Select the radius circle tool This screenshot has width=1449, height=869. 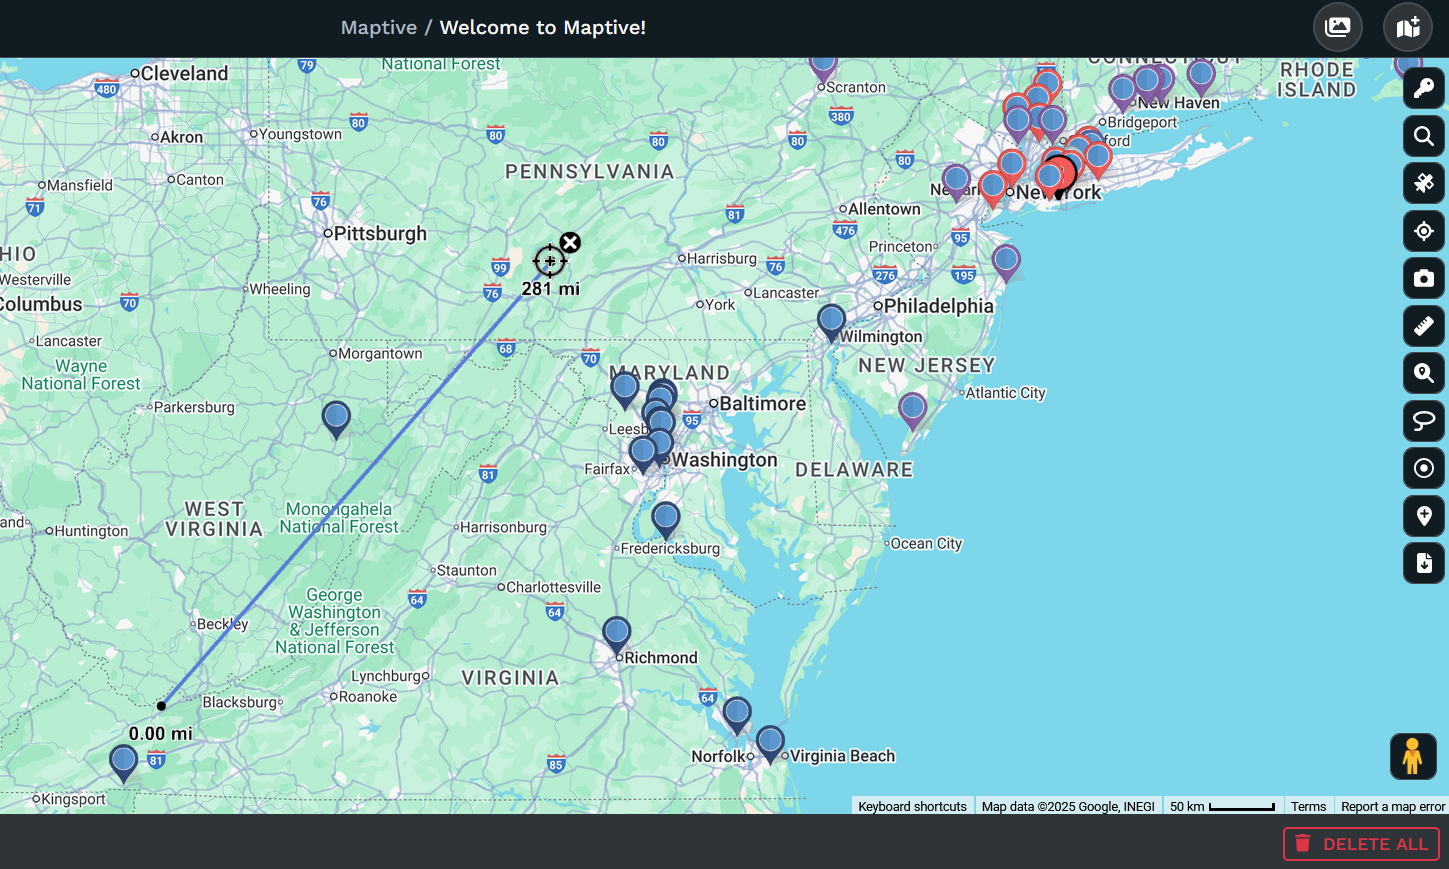[1424, 468]
